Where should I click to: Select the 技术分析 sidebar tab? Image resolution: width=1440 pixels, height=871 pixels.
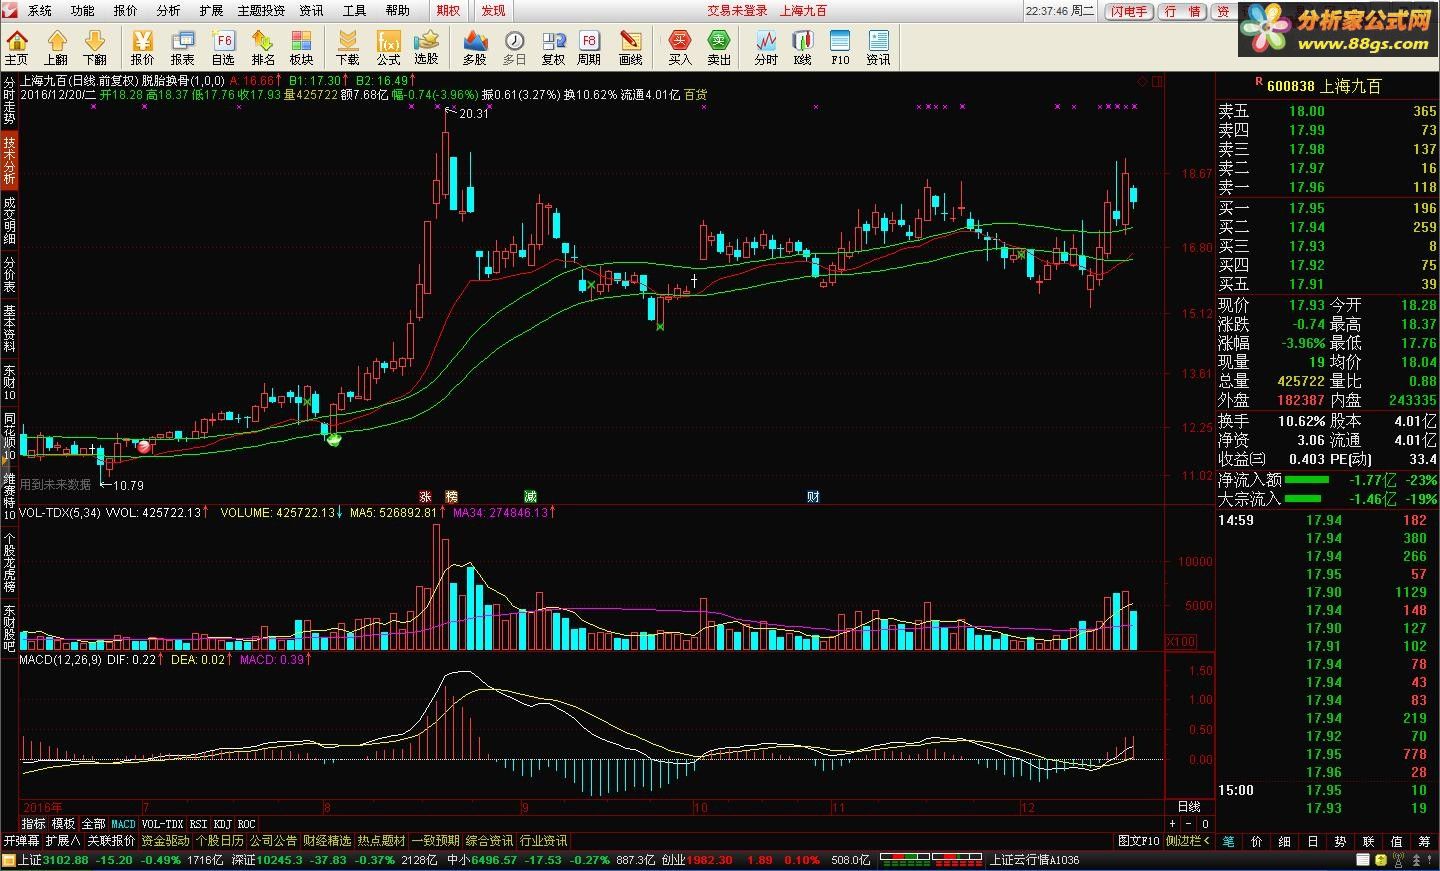pos(9,161)
